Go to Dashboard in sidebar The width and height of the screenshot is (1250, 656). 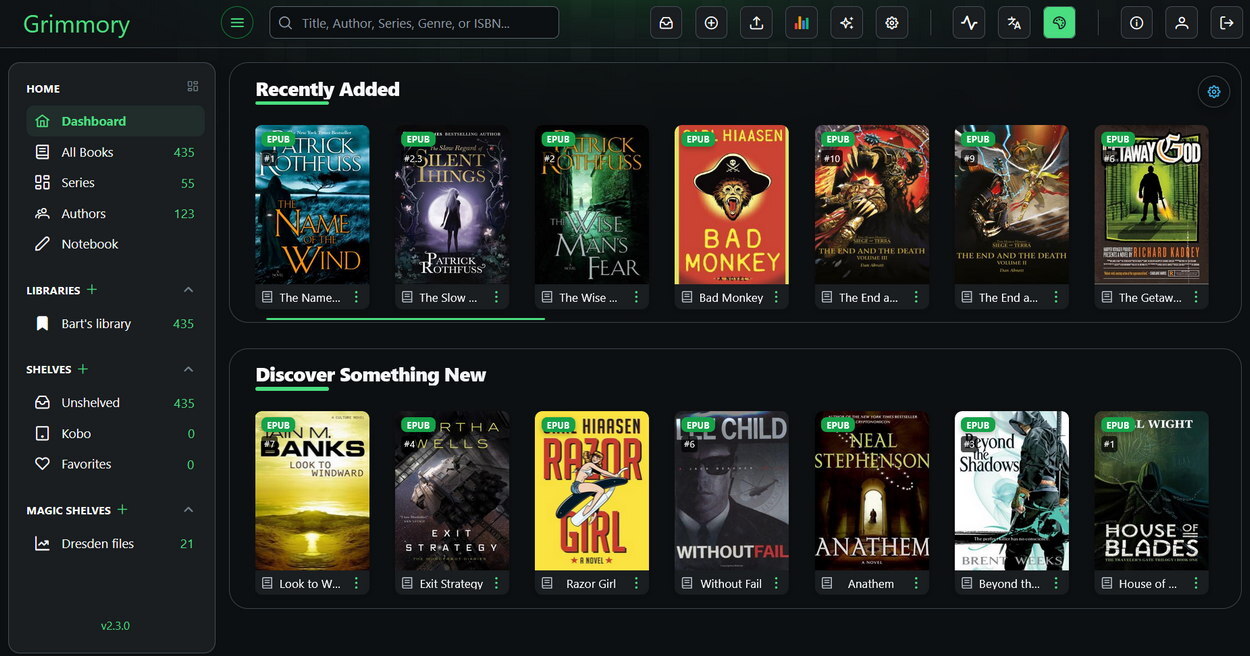[115, 121]
